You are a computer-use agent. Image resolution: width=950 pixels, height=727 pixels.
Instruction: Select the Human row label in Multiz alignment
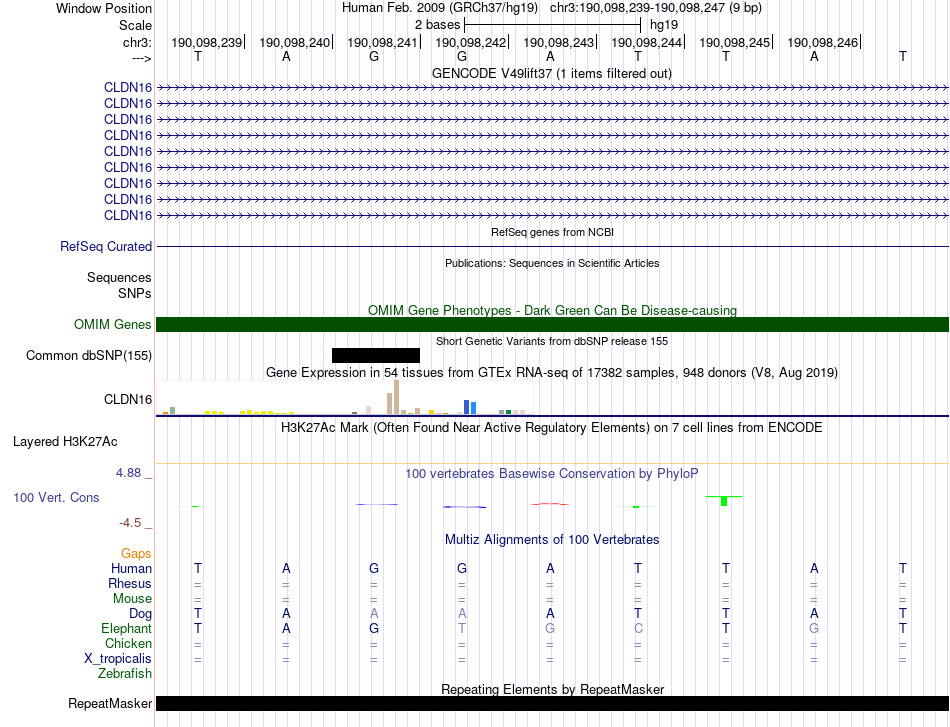coord(131,568)
